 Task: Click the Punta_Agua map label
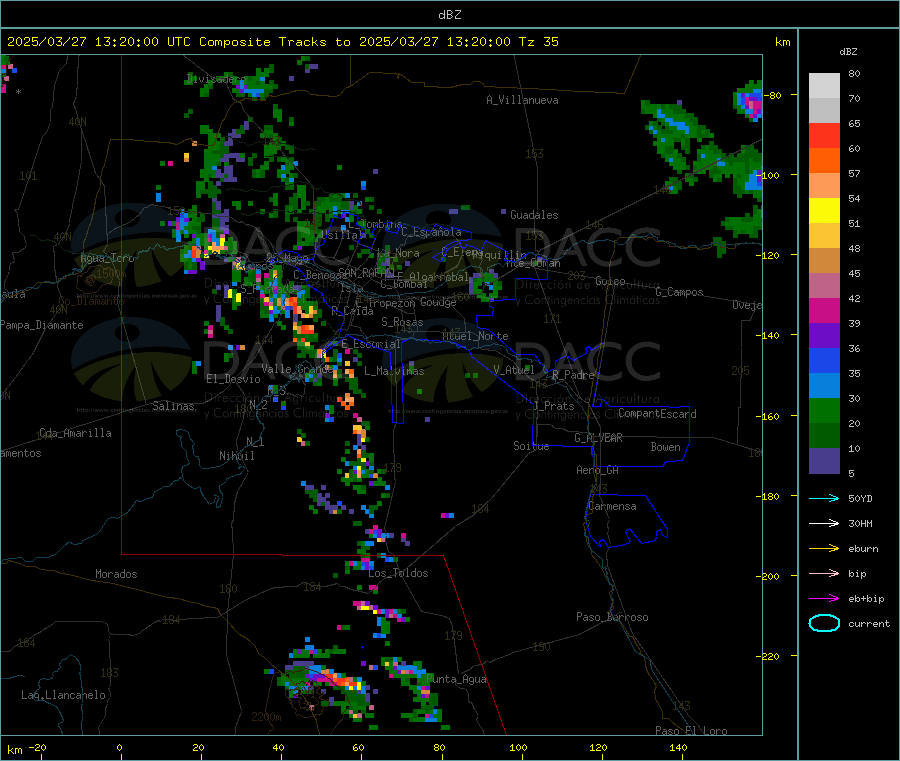(x=457, y=679)
